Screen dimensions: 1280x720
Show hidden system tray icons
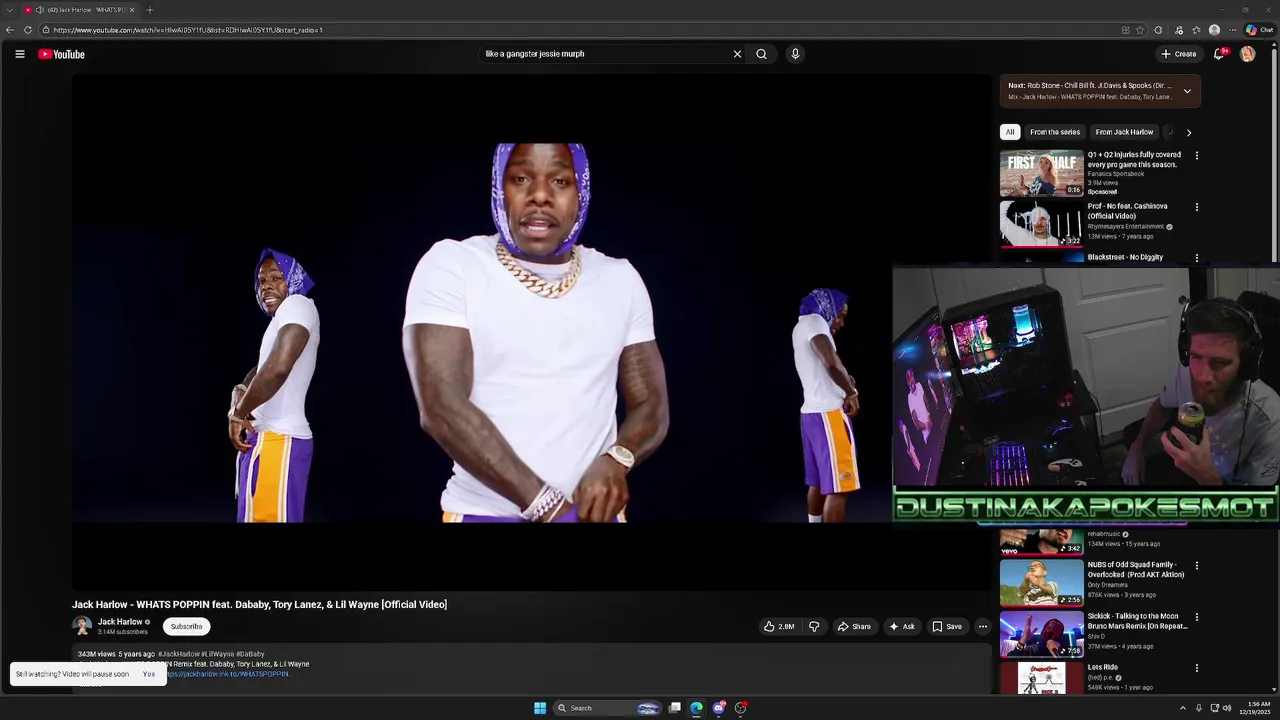(x=1182, y=708)
